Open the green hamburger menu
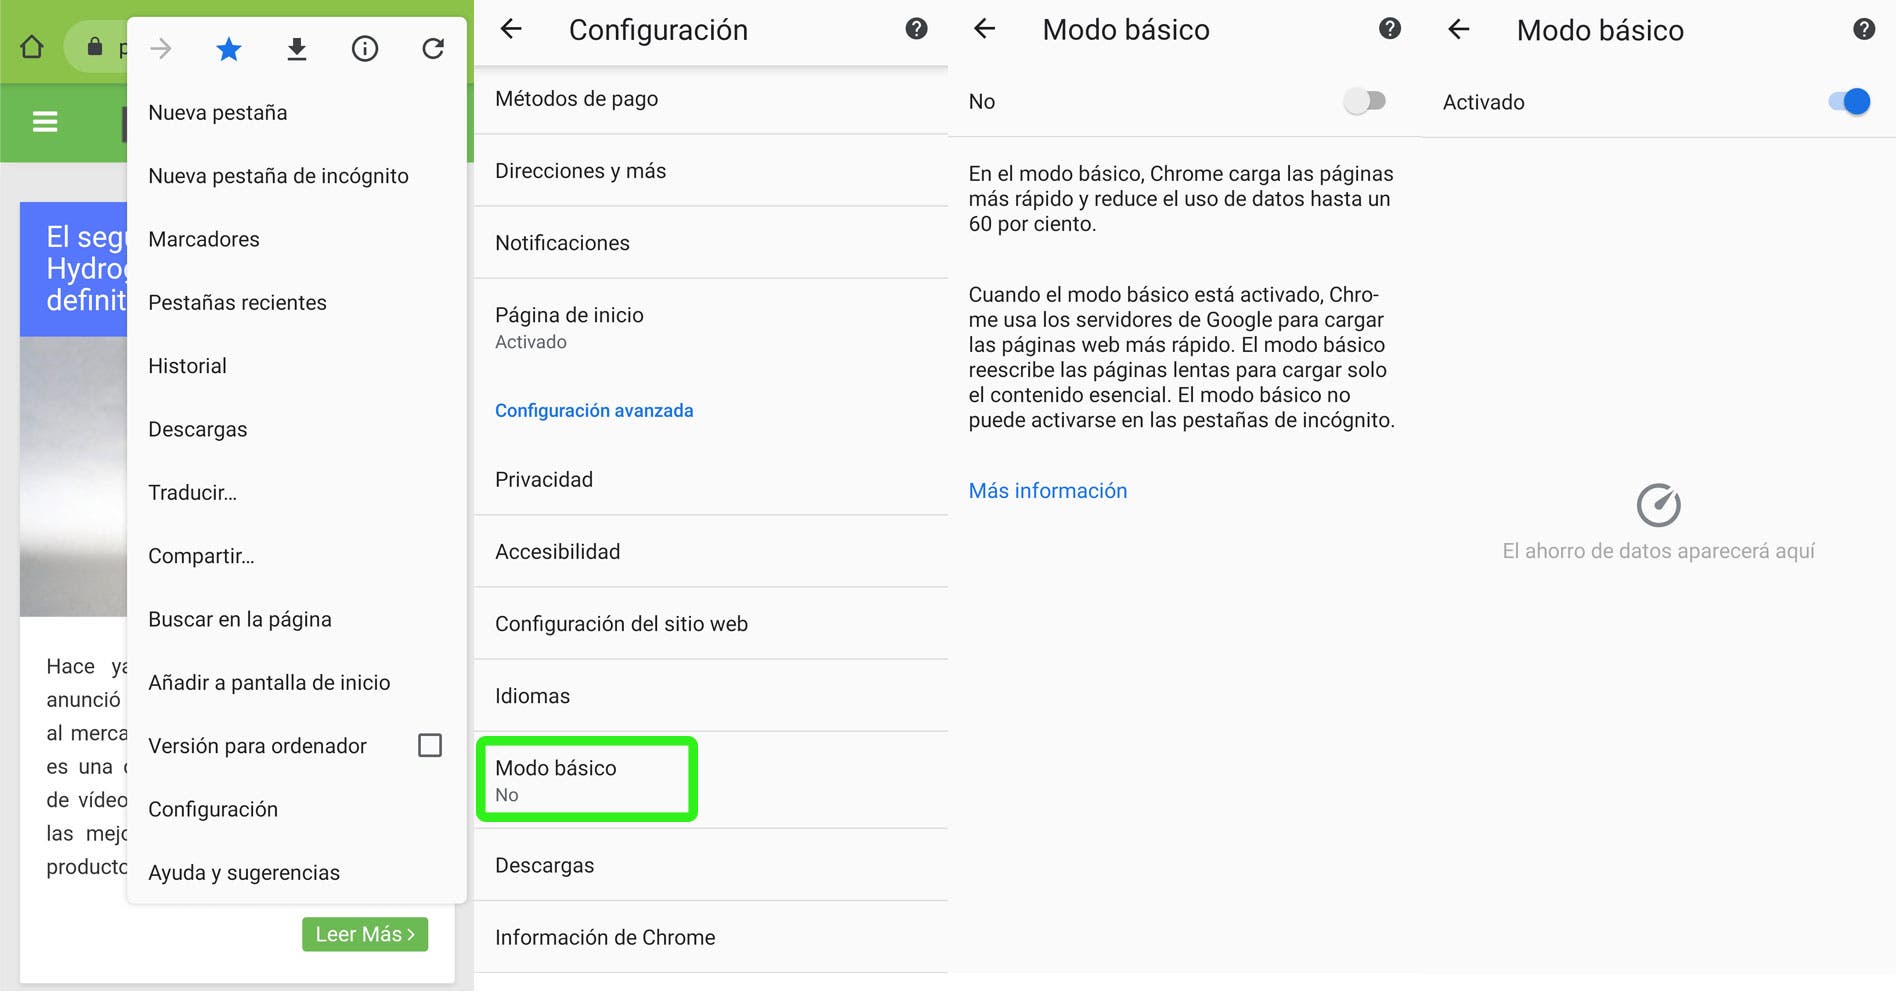 45,122
